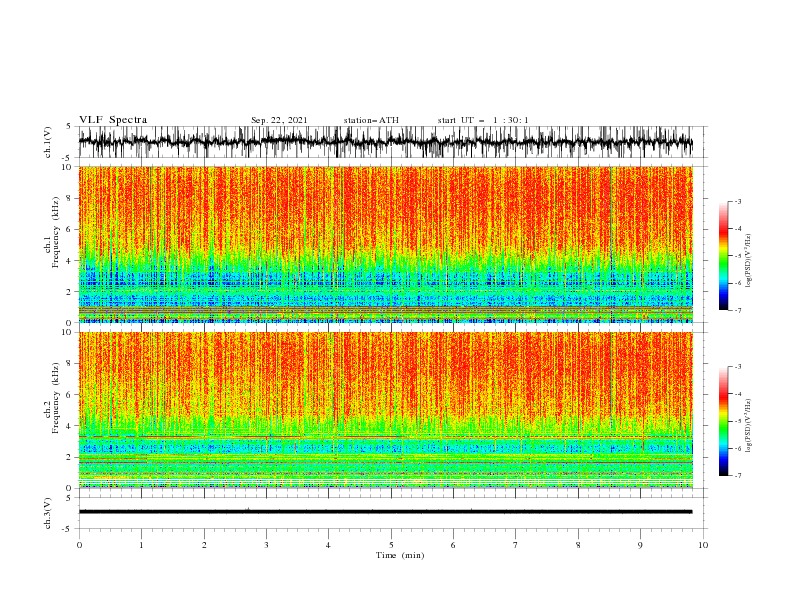Click the ch.3 flat waveform trace

pos(385,512)
